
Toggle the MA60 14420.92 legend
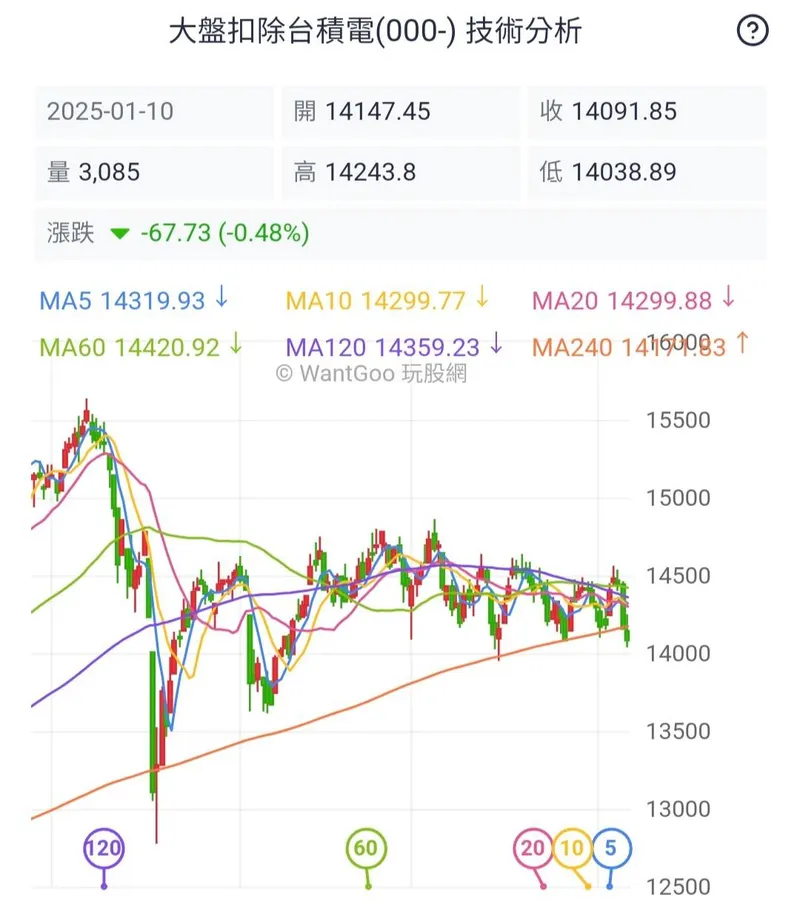[141, 347]
